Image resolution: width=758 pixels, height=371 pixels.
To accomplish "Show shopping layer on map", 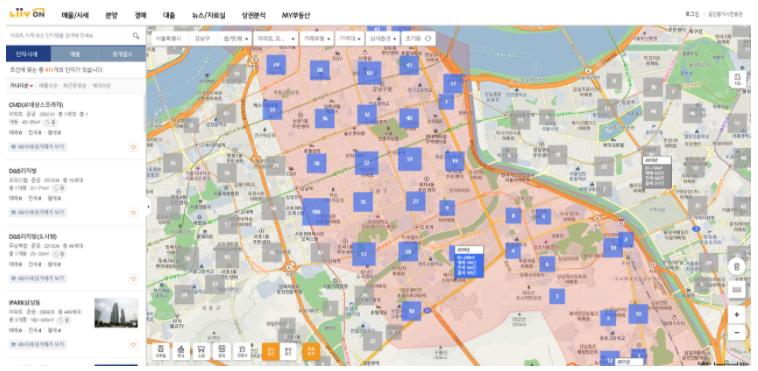I will [202, 351].
